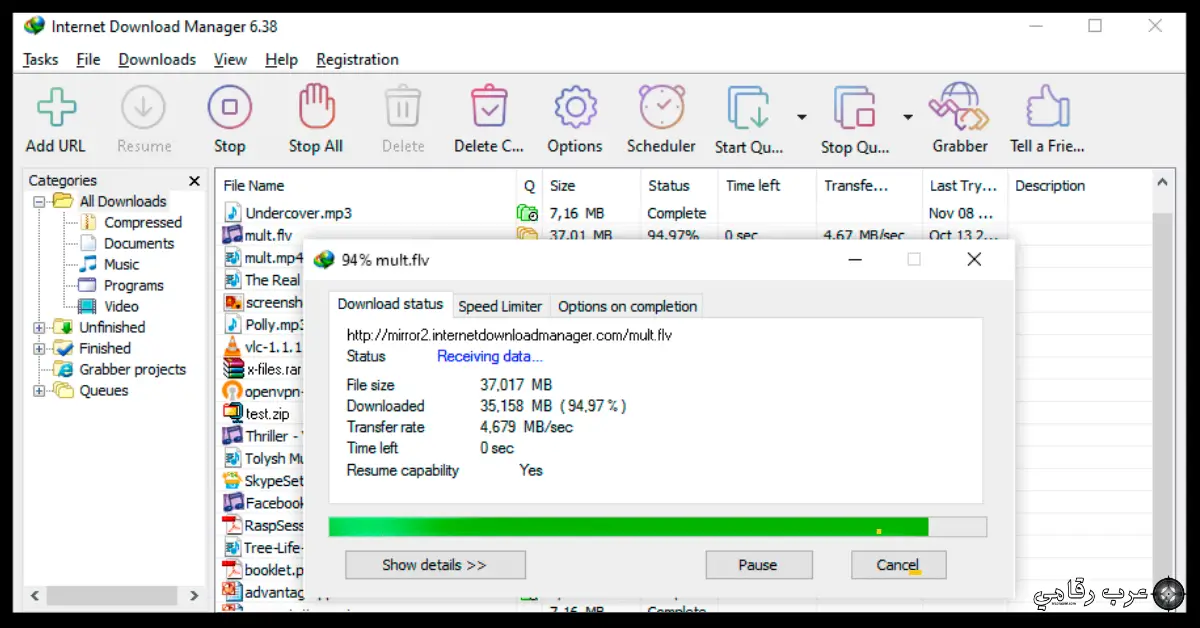
Task: Click the Add URL icon
Action: 55,107
